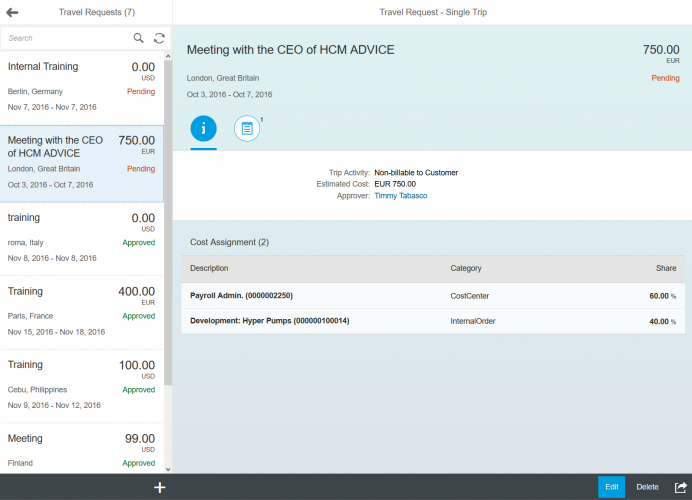This screenshot has height=500, width=692.
Task: Select the Internal Training request
Action: click(82, 88)
